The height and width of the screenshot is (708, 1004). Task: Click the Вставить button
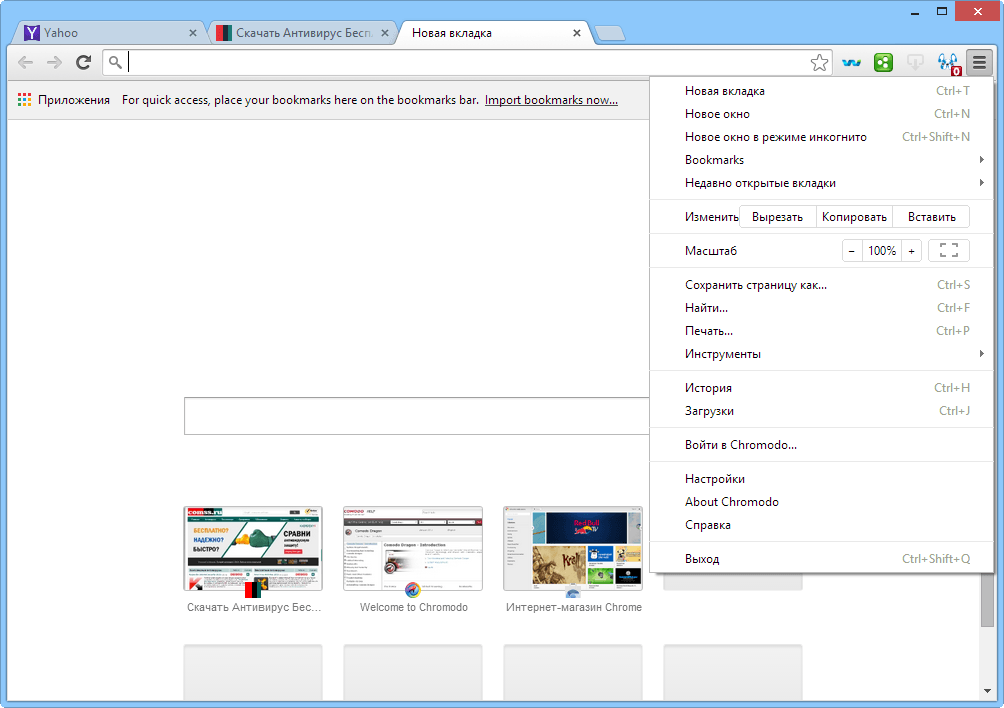932,217
